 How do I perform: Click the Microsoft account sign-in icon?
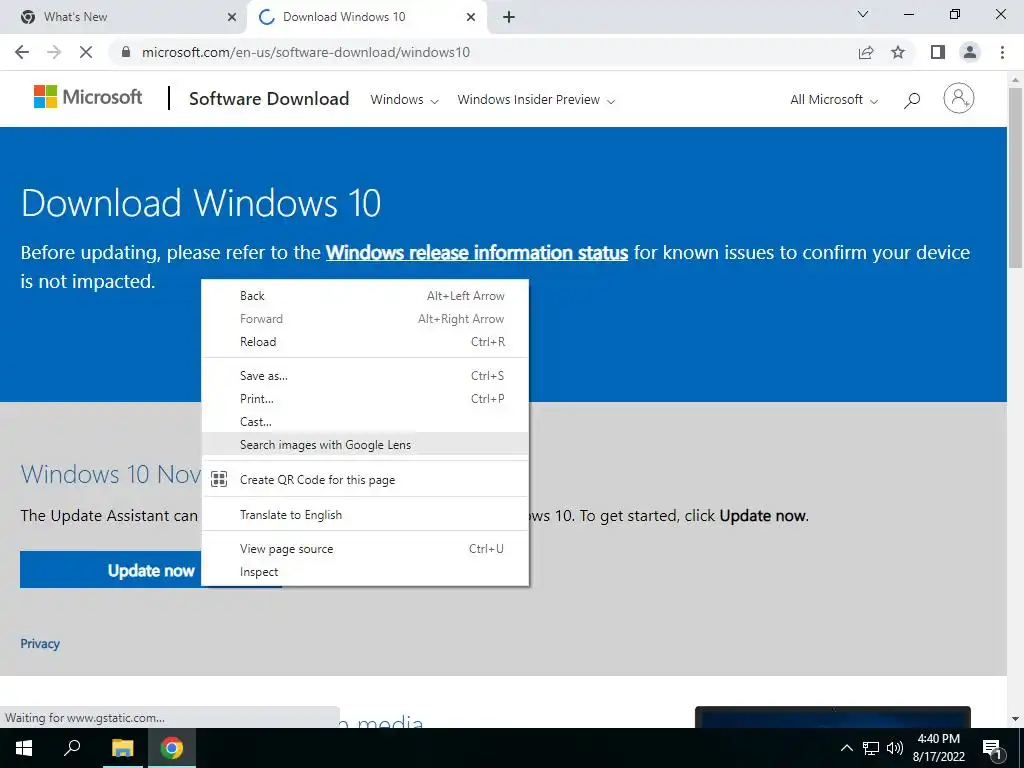coord(959,99)
